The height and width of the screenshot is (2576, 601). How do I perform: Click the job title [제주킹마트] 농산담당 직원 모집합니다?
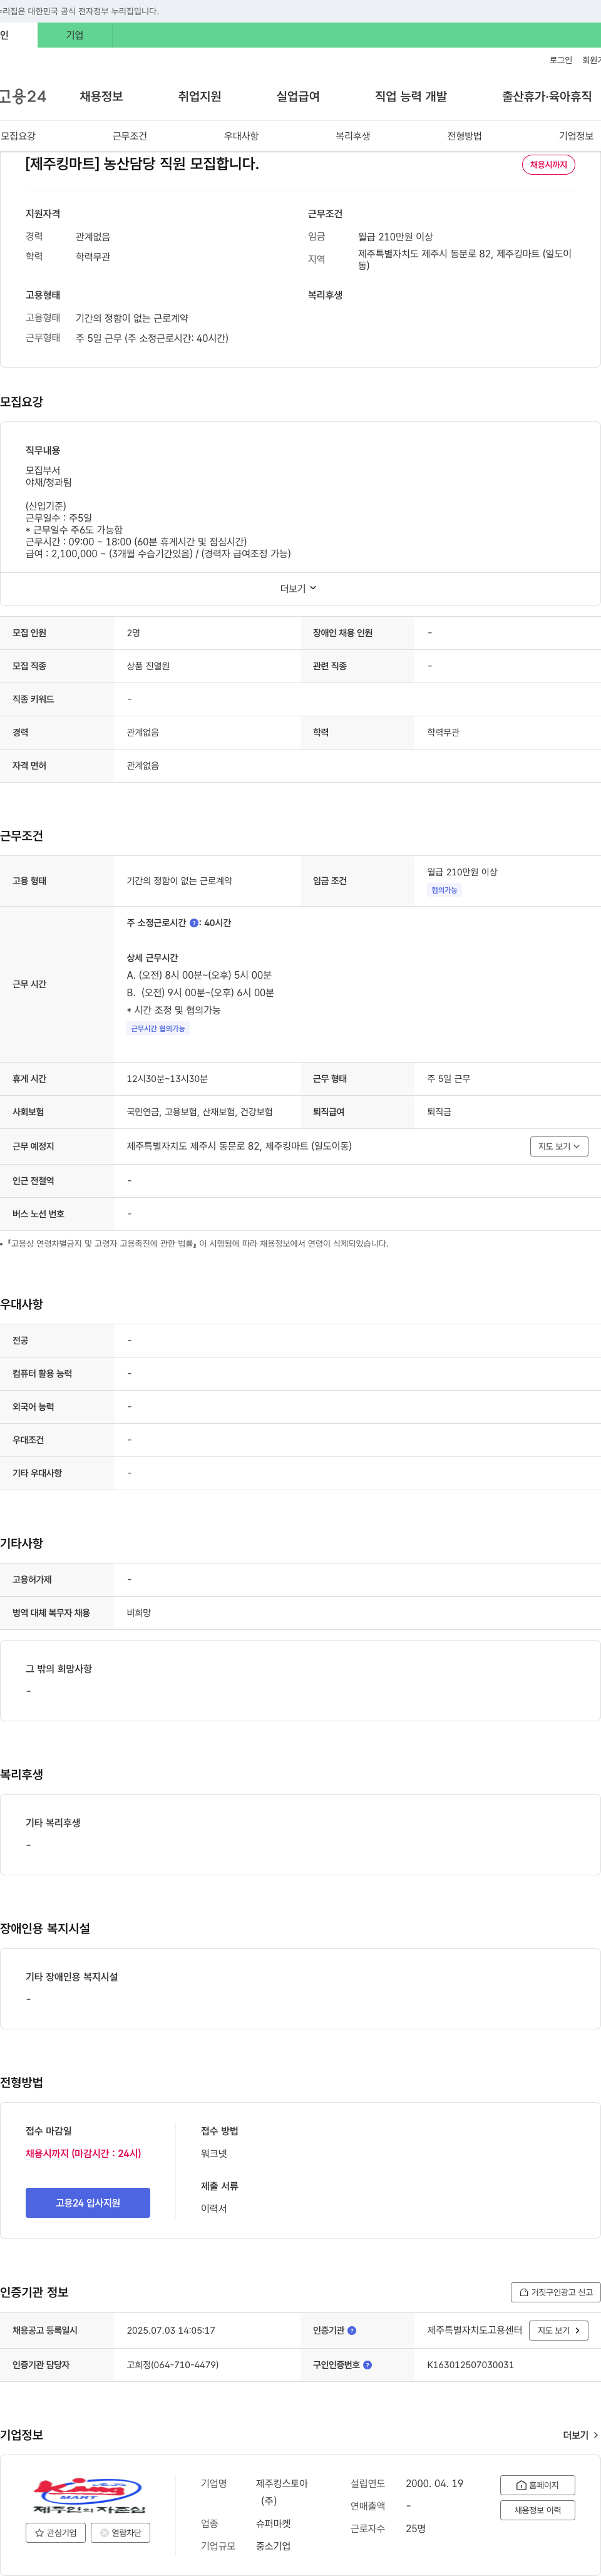(x=142, y=164)
